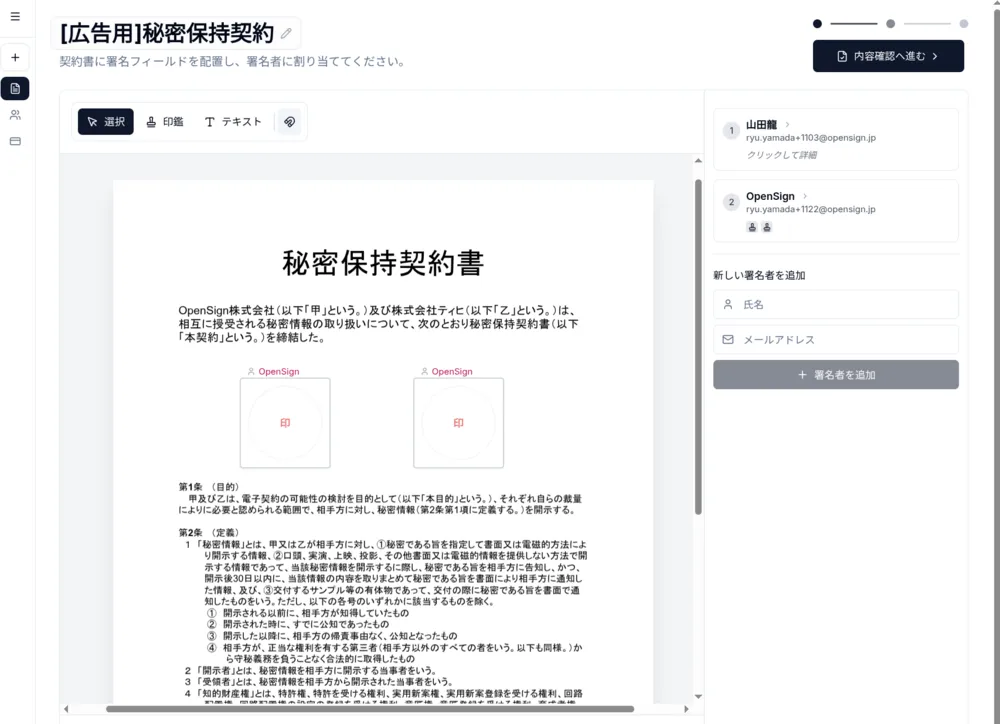Click the second stamp badge under OpenSign signer
The height and width of the screenshot is (724, 1000).
(x=766, y=227)
